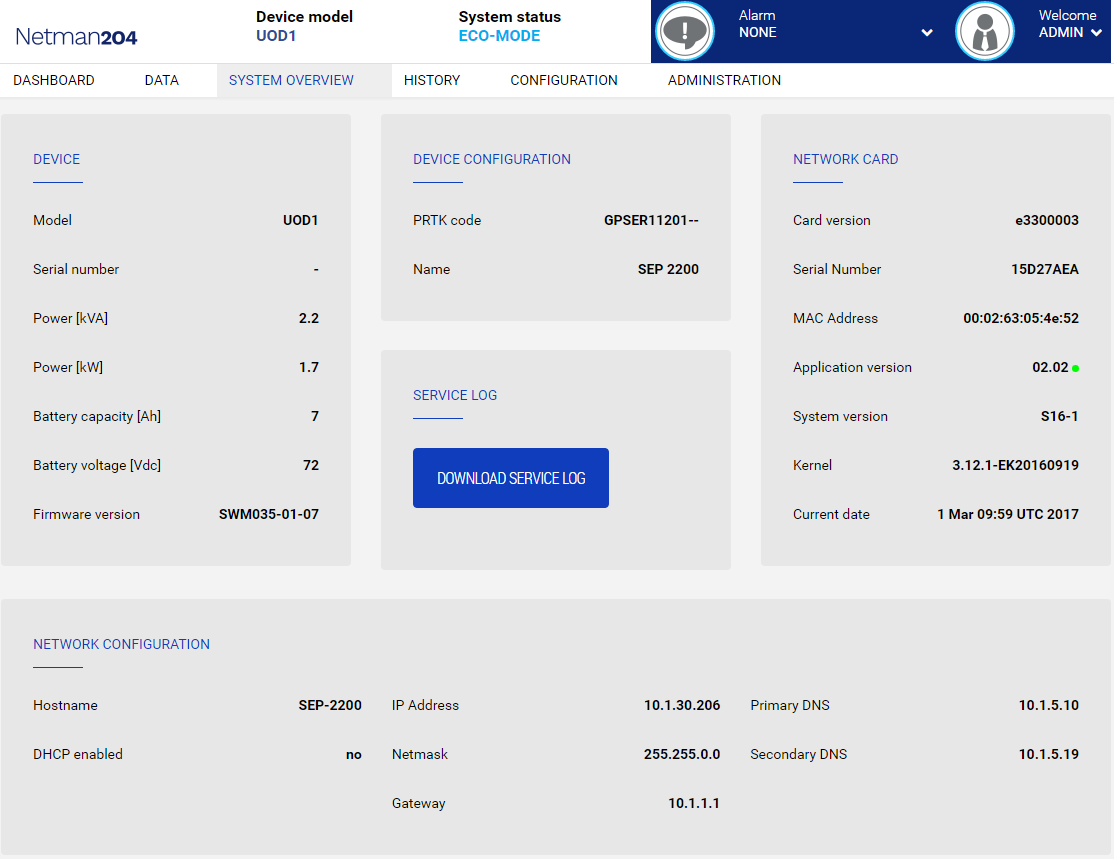1114x859 pixels.
Task: Go to the History tab
Action: click(x=432, y=80)
